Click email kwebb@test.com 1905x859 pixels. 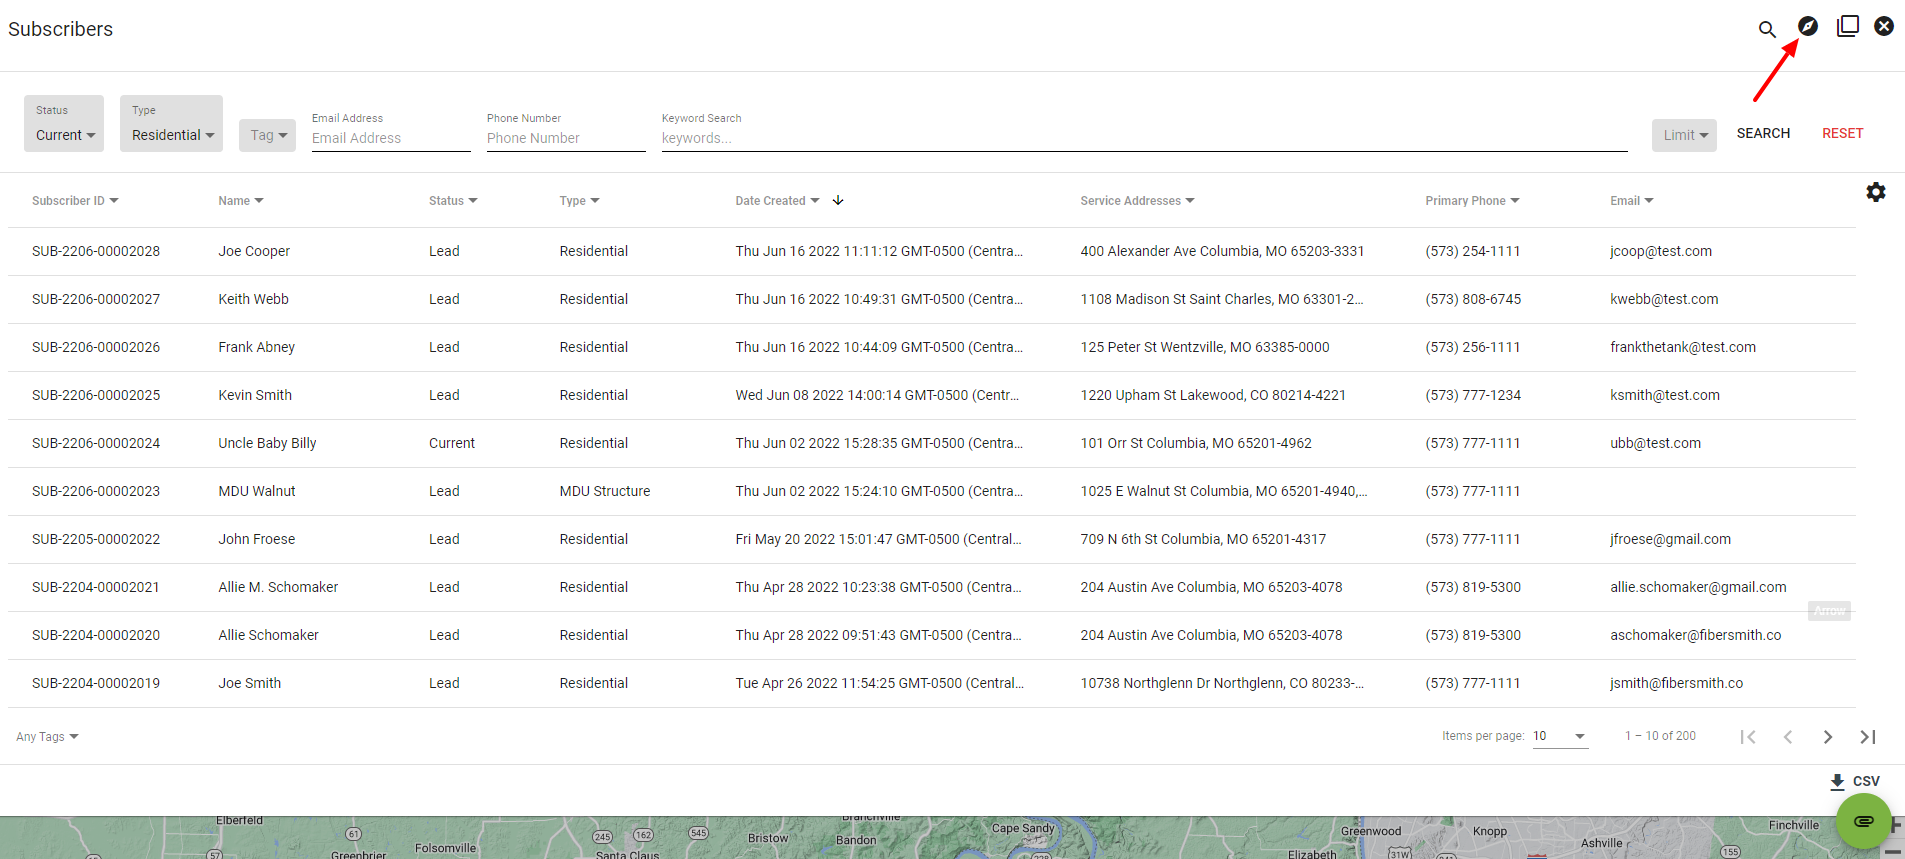pyautogui.click(x=1664, y=299)
